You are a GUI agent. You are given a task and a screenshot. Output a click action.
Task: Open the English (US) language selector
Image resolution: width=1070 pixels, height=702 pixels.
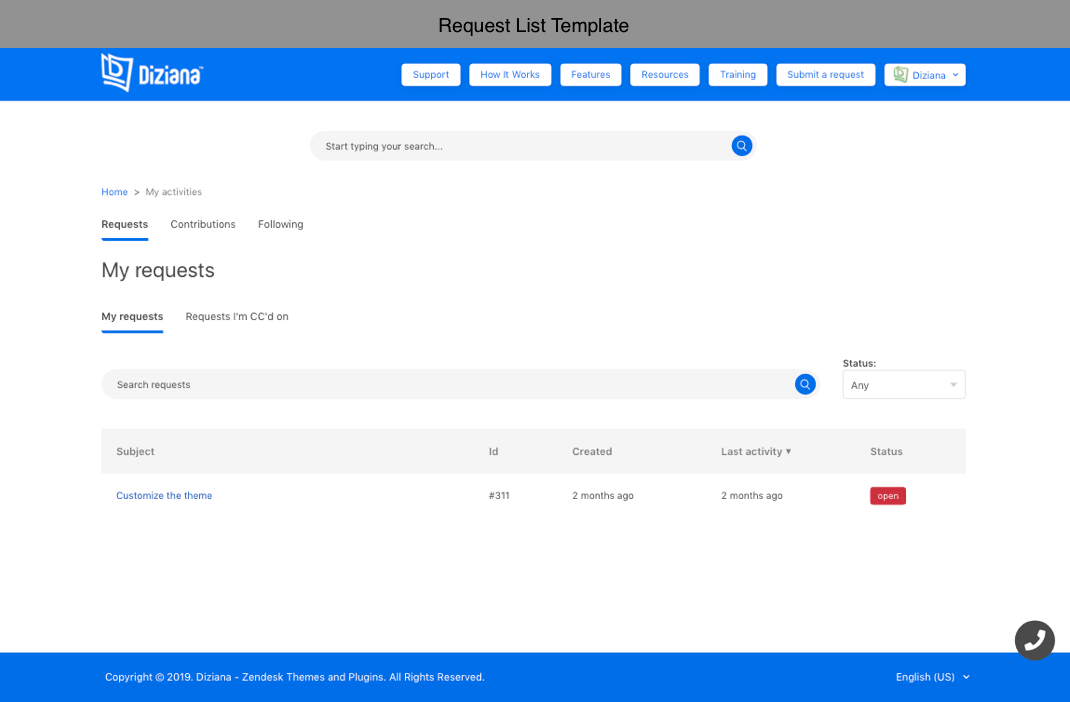(932, 677)
